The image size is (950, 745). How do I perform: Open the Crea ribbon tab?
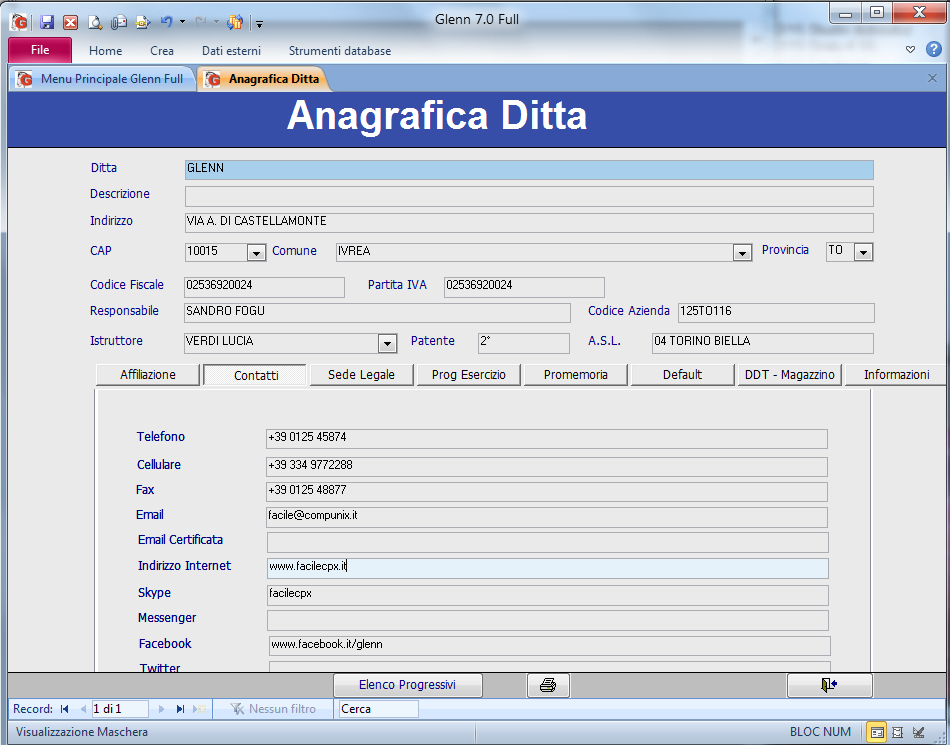click(162, 51)
